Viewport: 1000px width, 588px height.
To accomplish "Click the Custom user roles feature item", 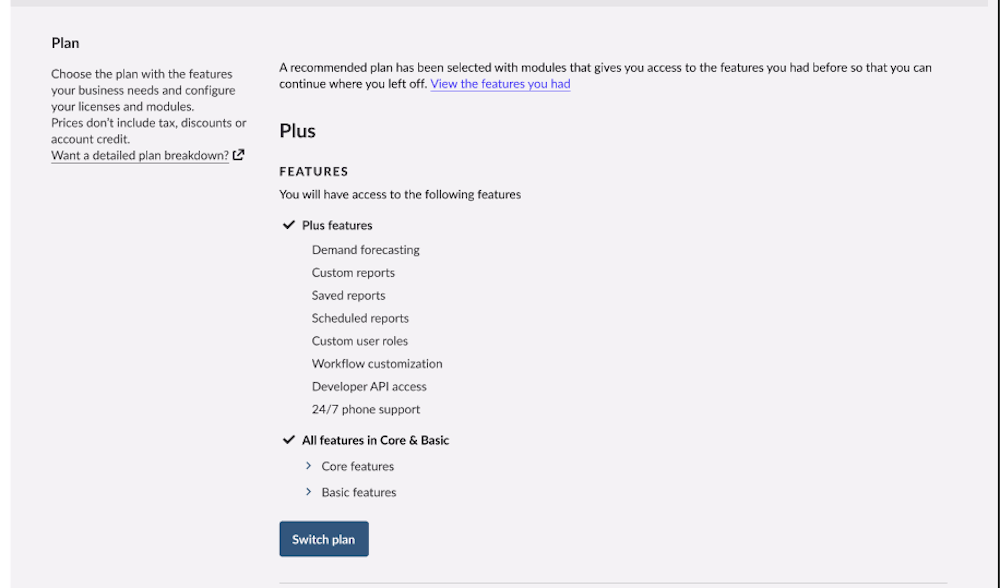I will [360, 341].
